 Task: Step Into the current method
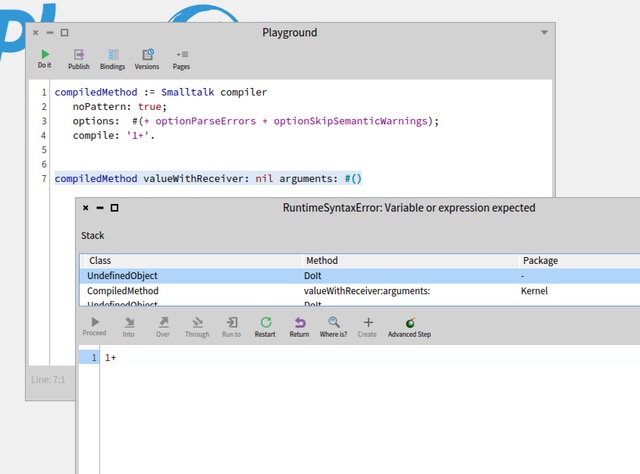(129, 327)
